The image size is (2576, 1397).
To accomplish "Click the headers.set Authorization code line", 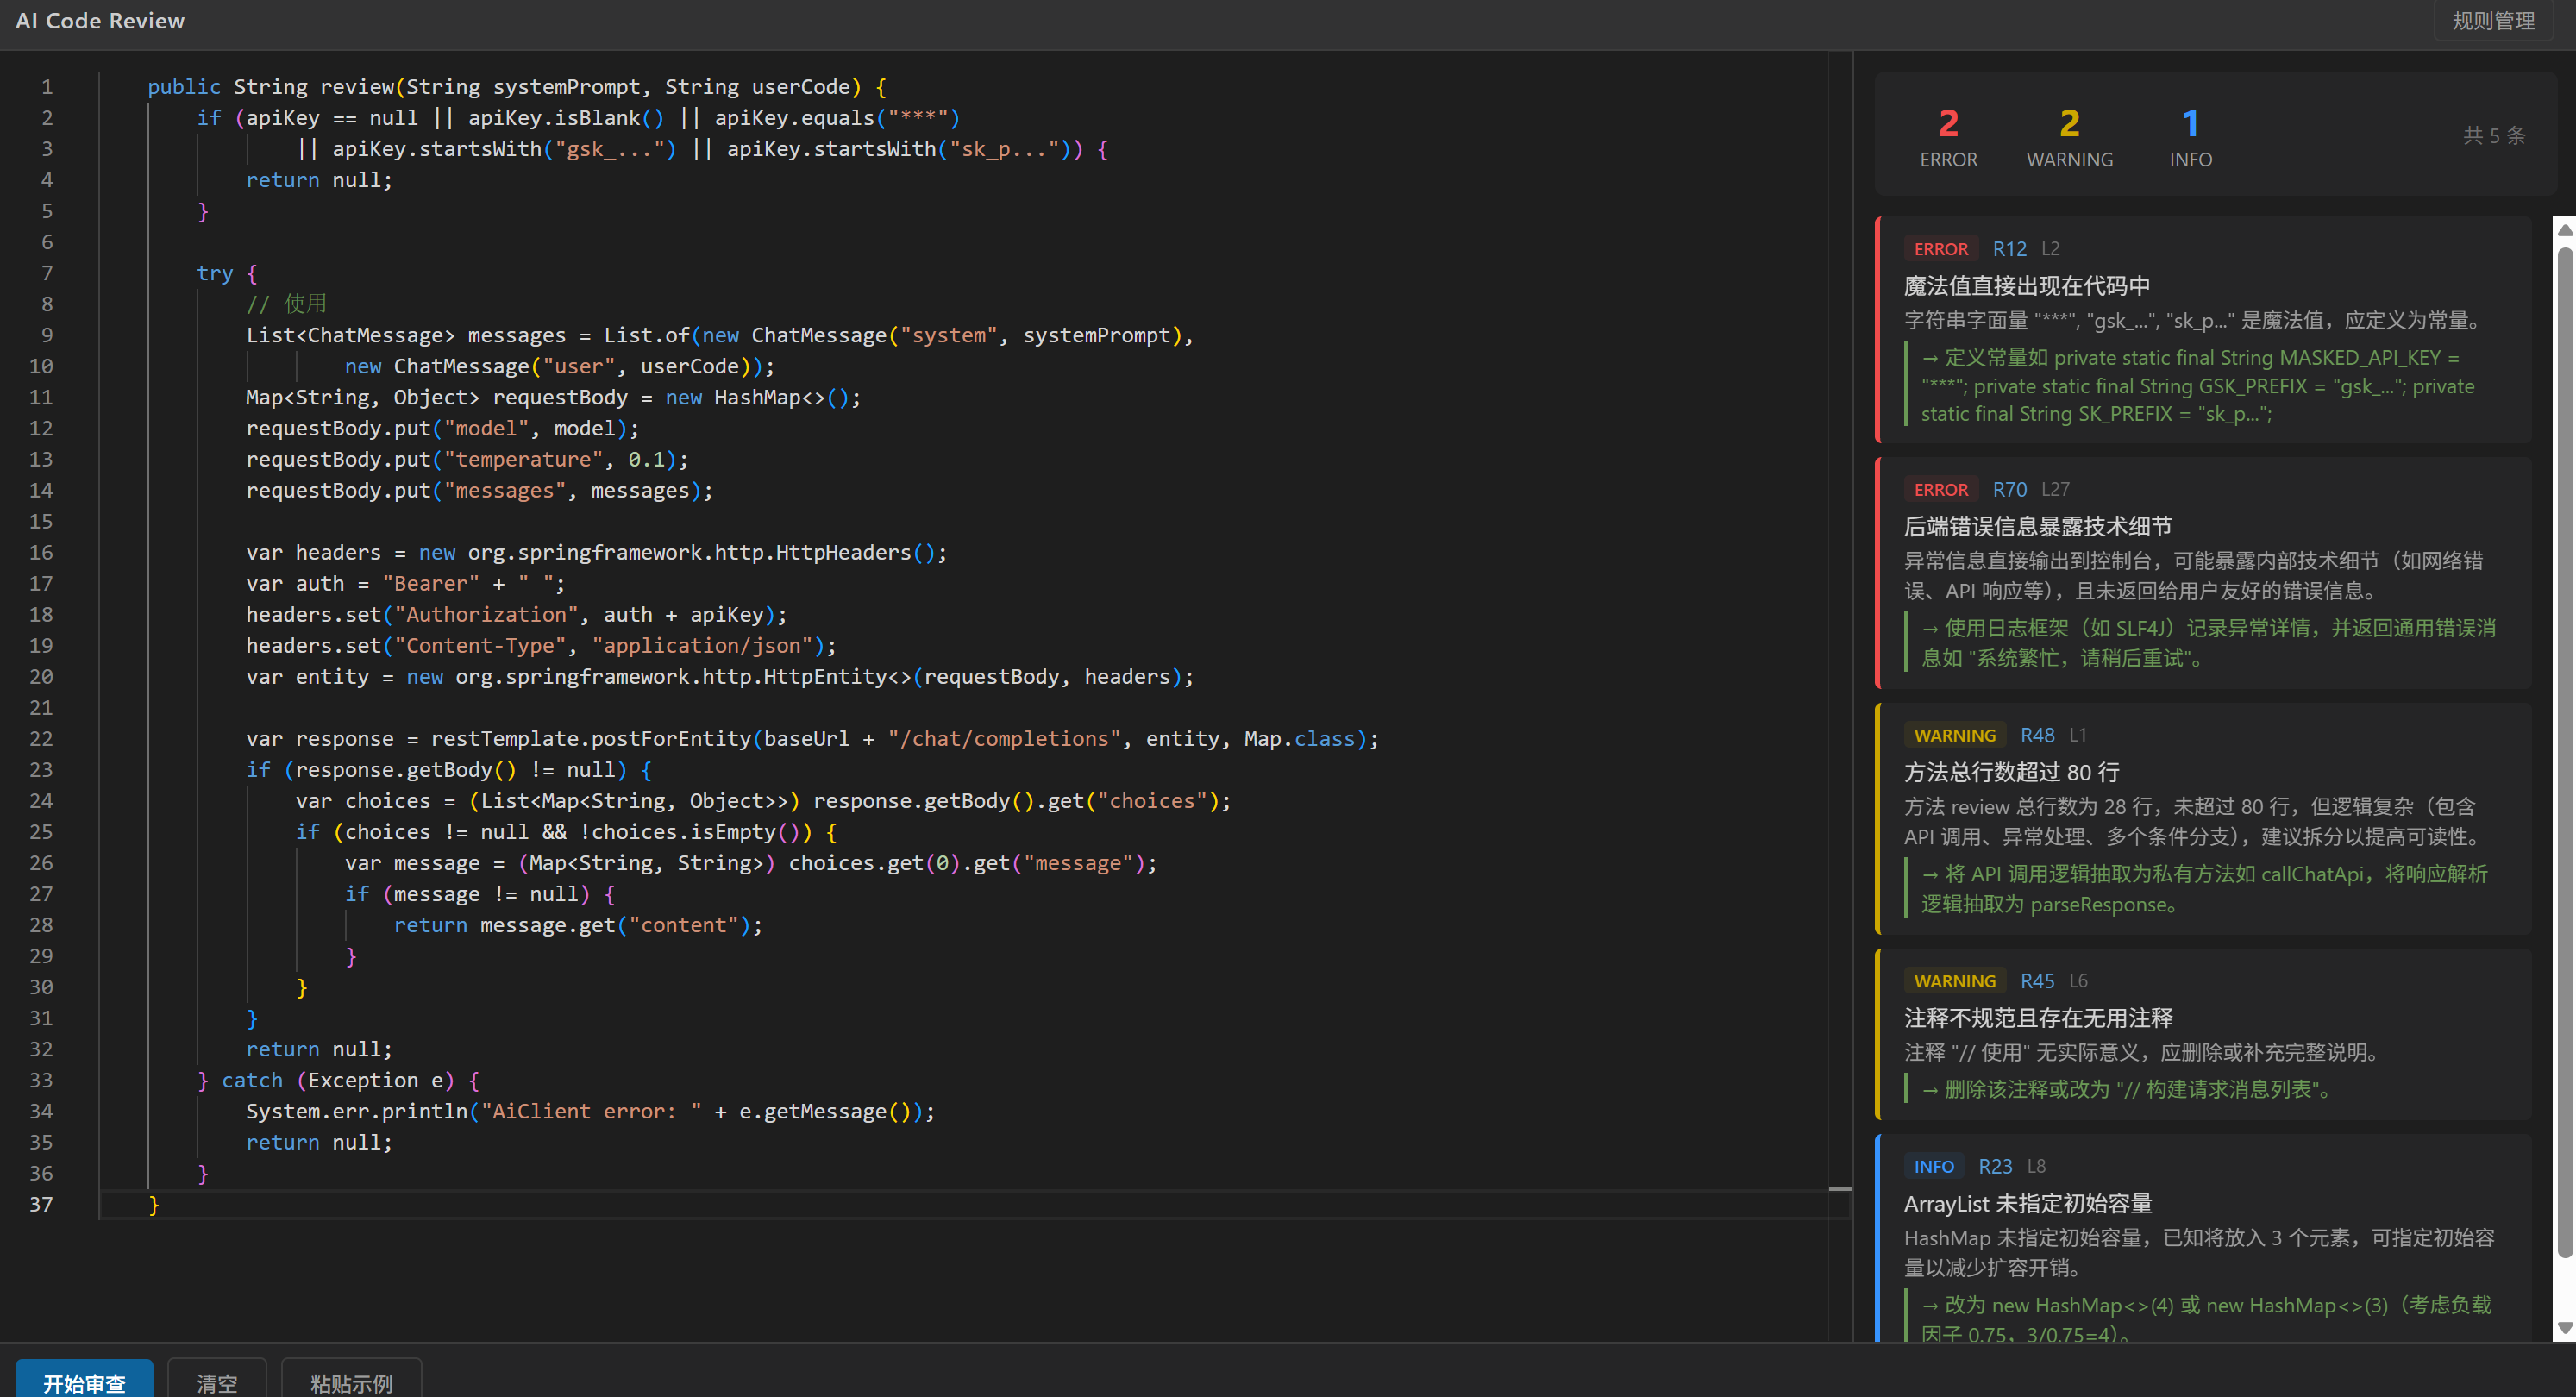I will point(516,615).
